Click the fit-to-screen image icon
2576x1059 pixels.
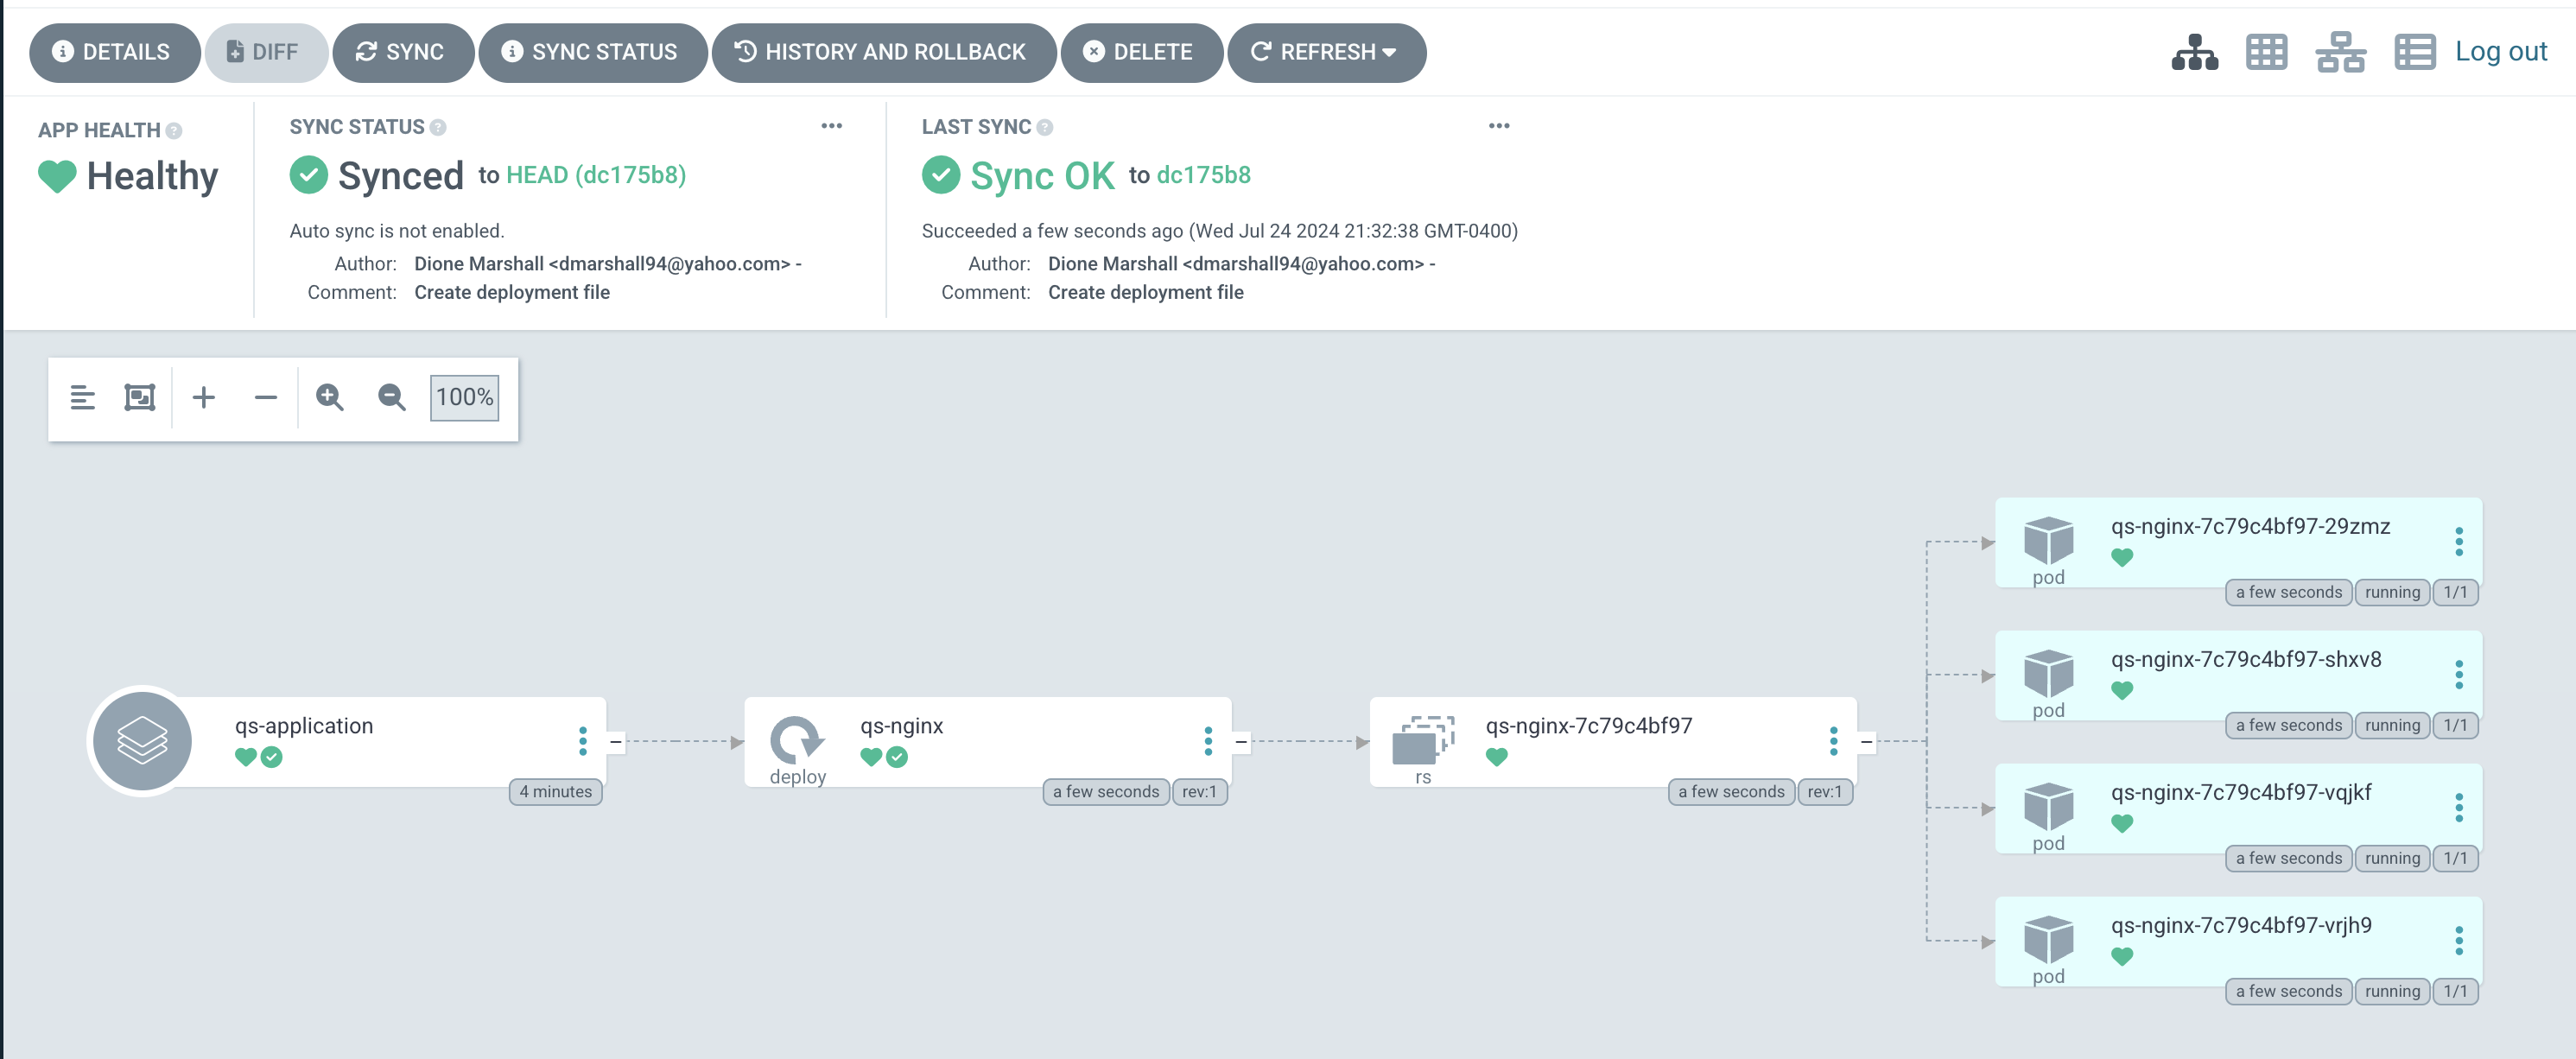140,397
